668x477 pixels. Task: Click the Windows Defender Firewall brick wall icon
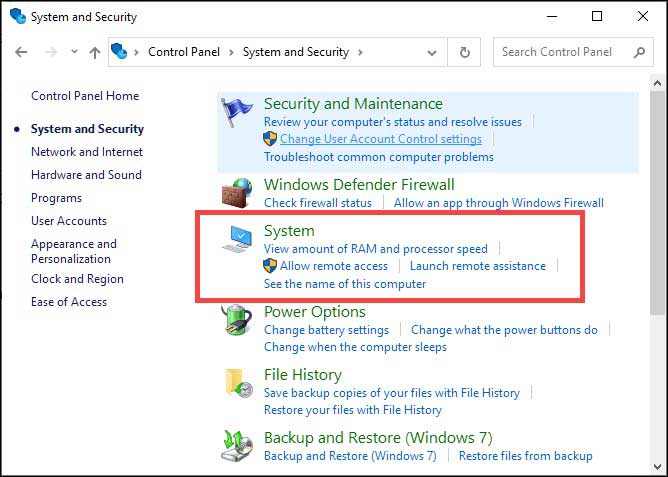coord(238,193)
